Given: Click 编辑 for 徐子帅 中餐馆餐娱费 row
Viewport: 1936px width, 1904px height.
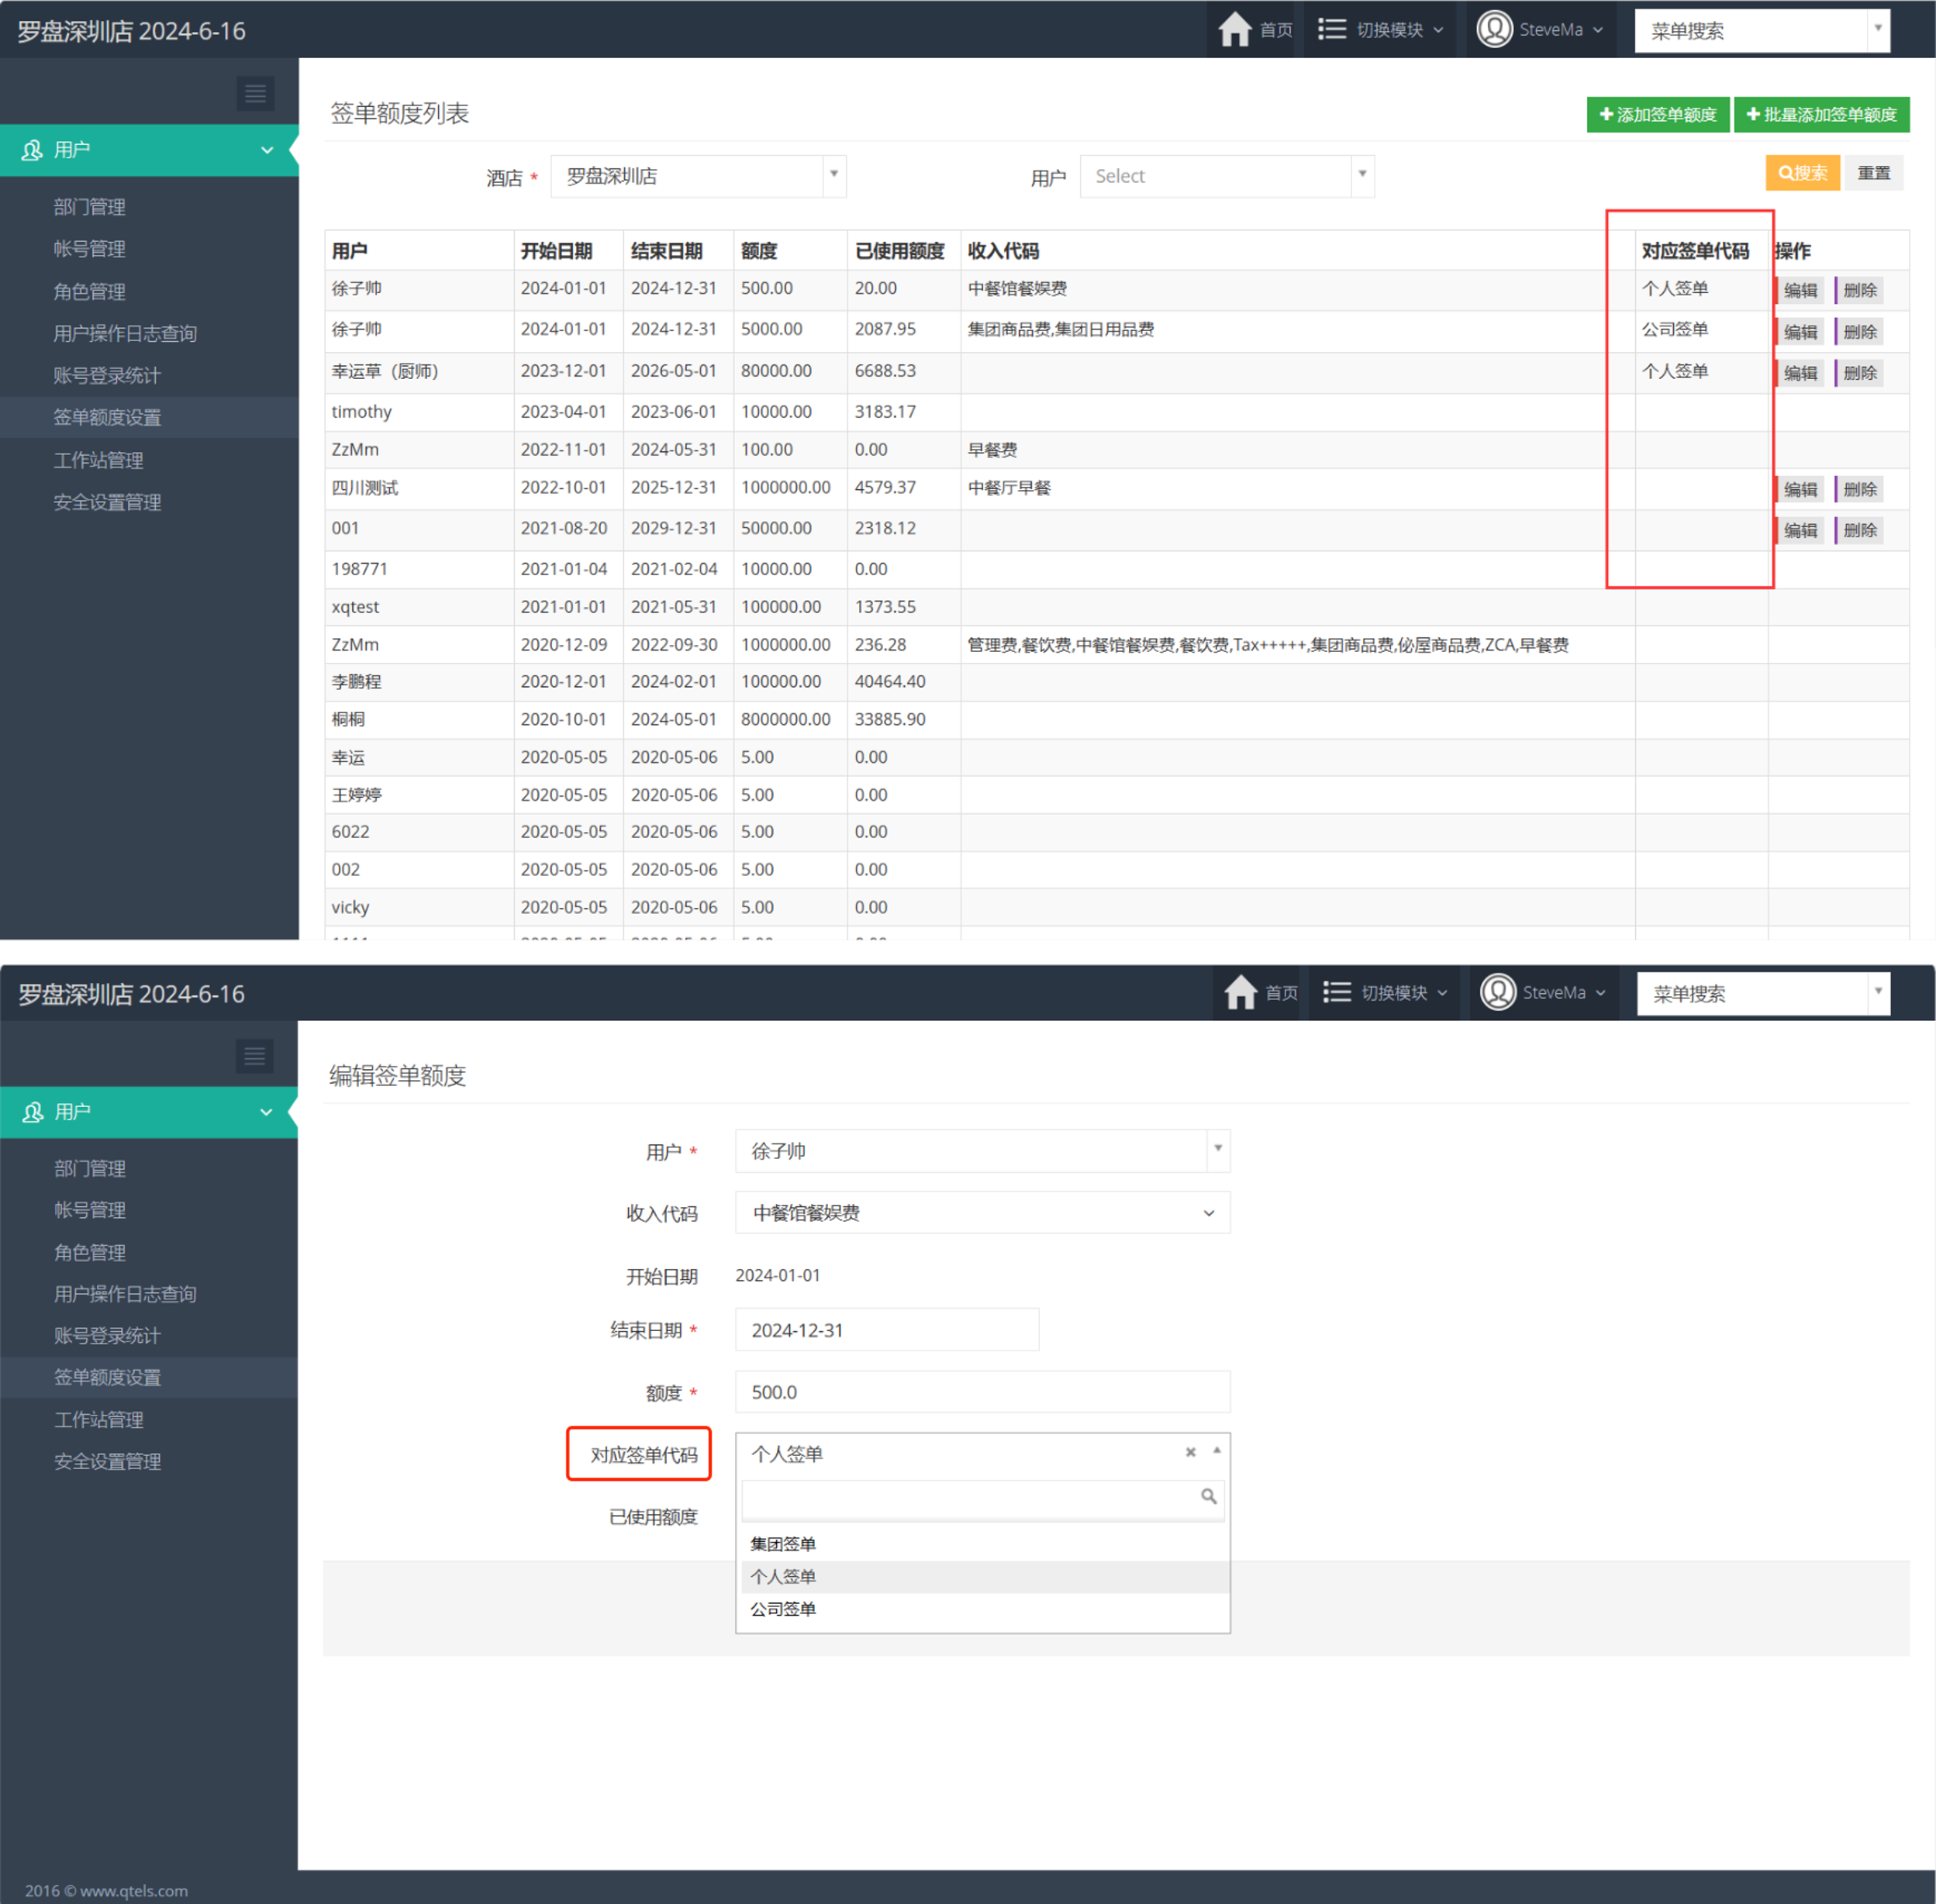Looking at the screenshot, I should [x=1799, y=290].
